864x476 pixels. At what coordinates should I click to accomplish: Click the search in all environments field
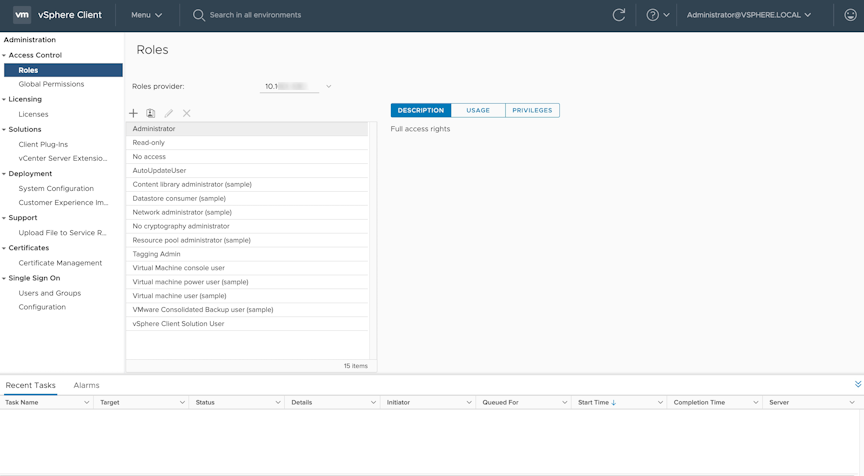click(255, 15)
